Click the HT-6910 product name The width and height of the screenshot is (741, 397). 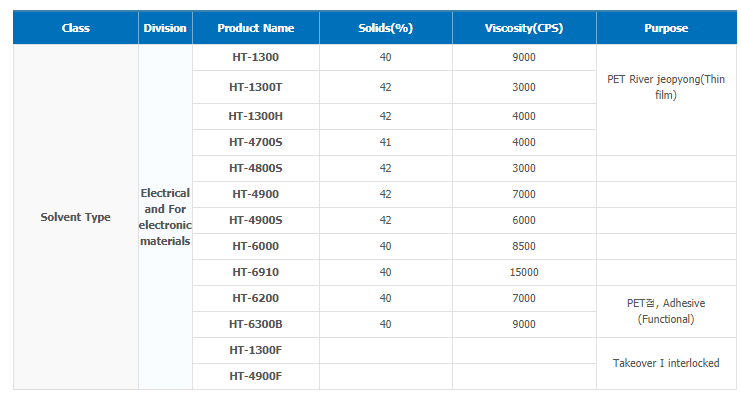coord(256,272)
